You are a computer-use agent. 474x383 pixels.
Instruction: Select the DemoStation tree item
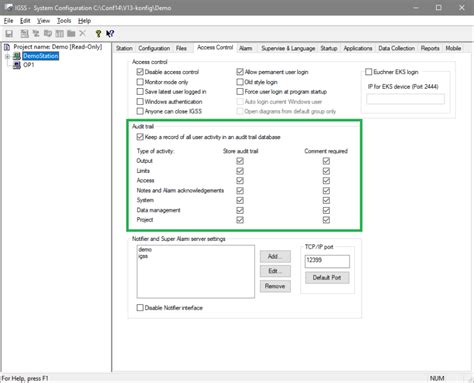point(41,56)
